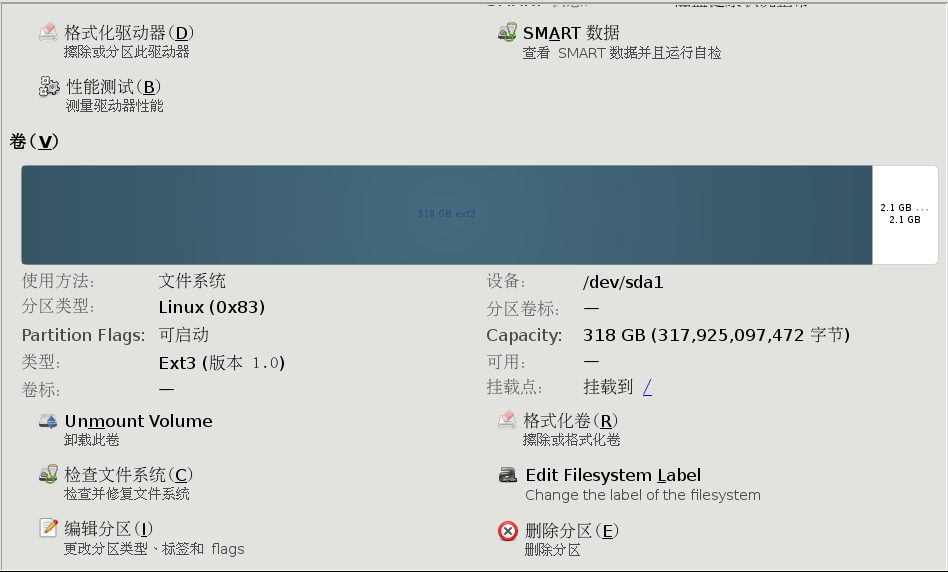Click the Unmount Volume eject icon
This screenshot has height=572, width=948.
(48, 421)
